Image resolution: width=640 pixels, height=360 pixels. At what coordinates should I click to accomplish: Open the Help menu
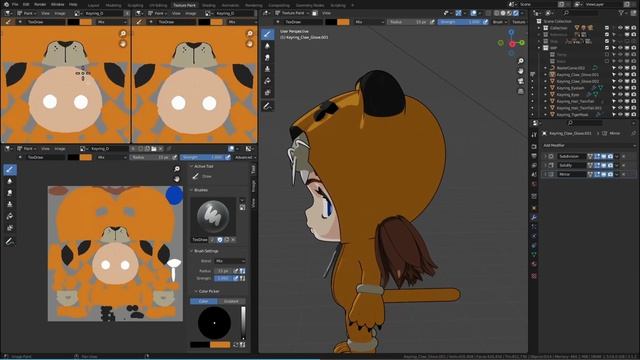pyautogui.click(x=73, y=4)
